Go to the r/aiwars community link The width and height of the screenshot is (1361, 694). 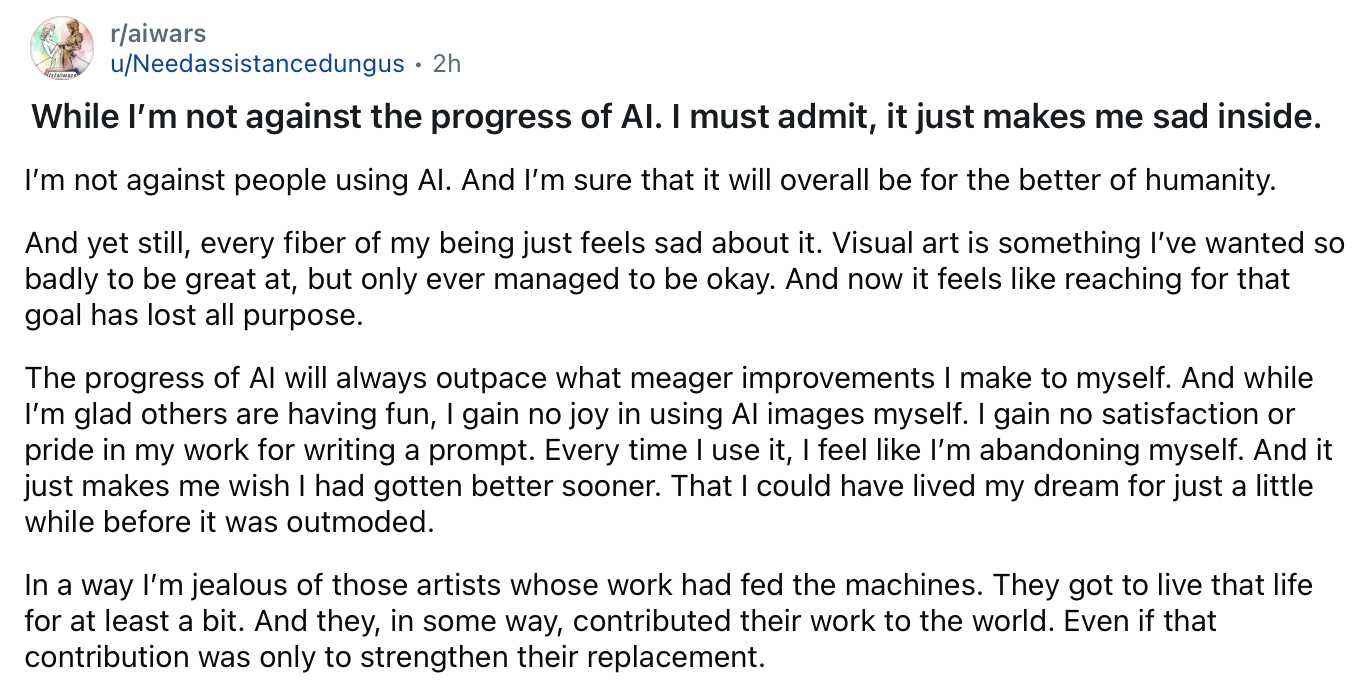pyautogui.click(x=159, y=34)
